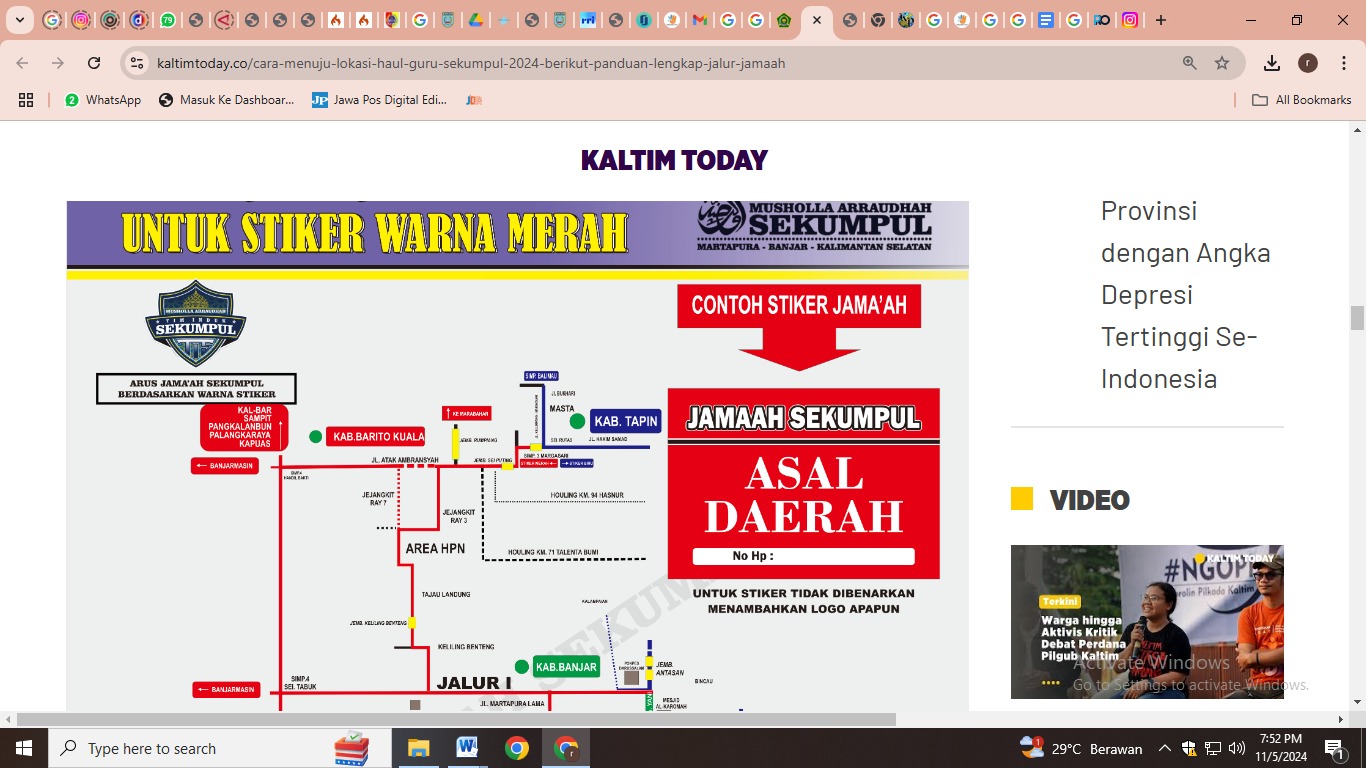
Task: Go back to previous page
Action: pos(22,63)
